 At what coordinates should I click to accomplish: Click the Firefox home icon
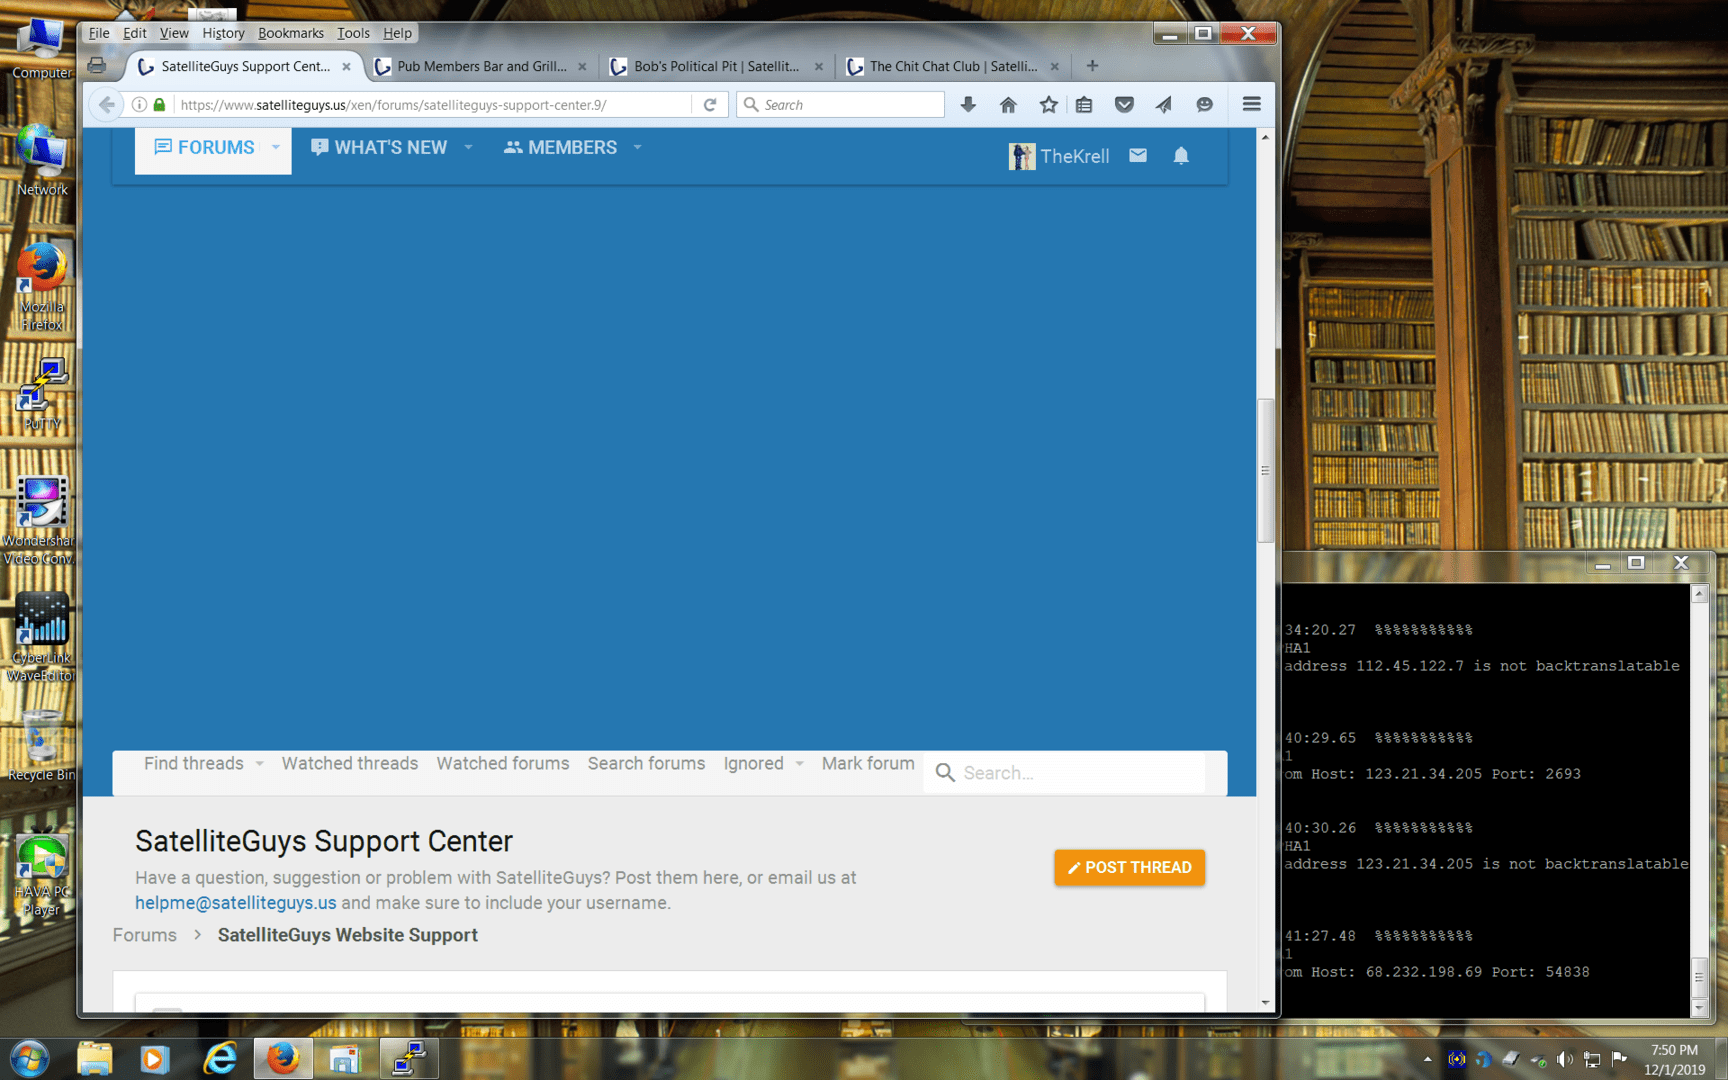pos(1008,105)
